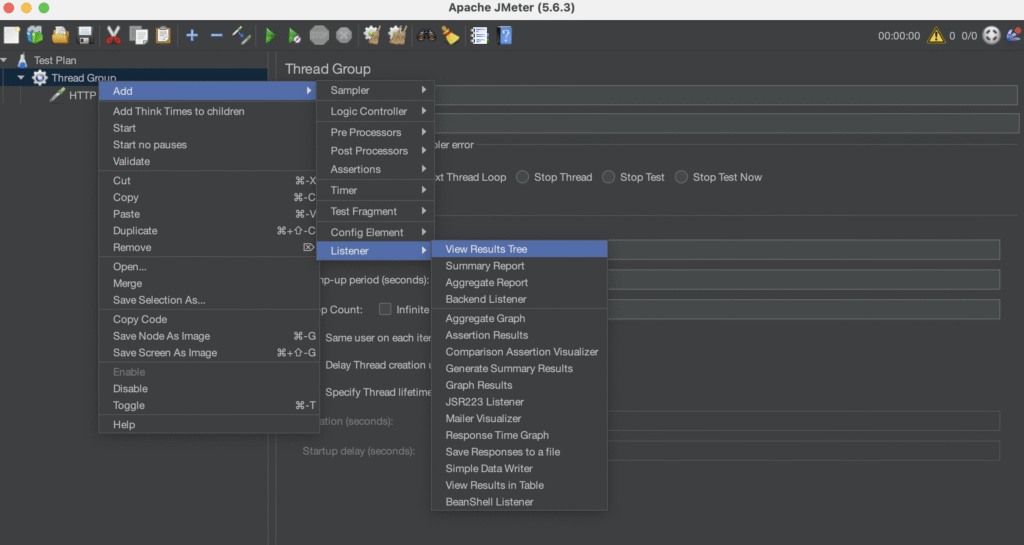Viewport: 1024px width, 545px height.
Task: Select the Stop Test Now radio button
Action: click(x=682, y=177)
